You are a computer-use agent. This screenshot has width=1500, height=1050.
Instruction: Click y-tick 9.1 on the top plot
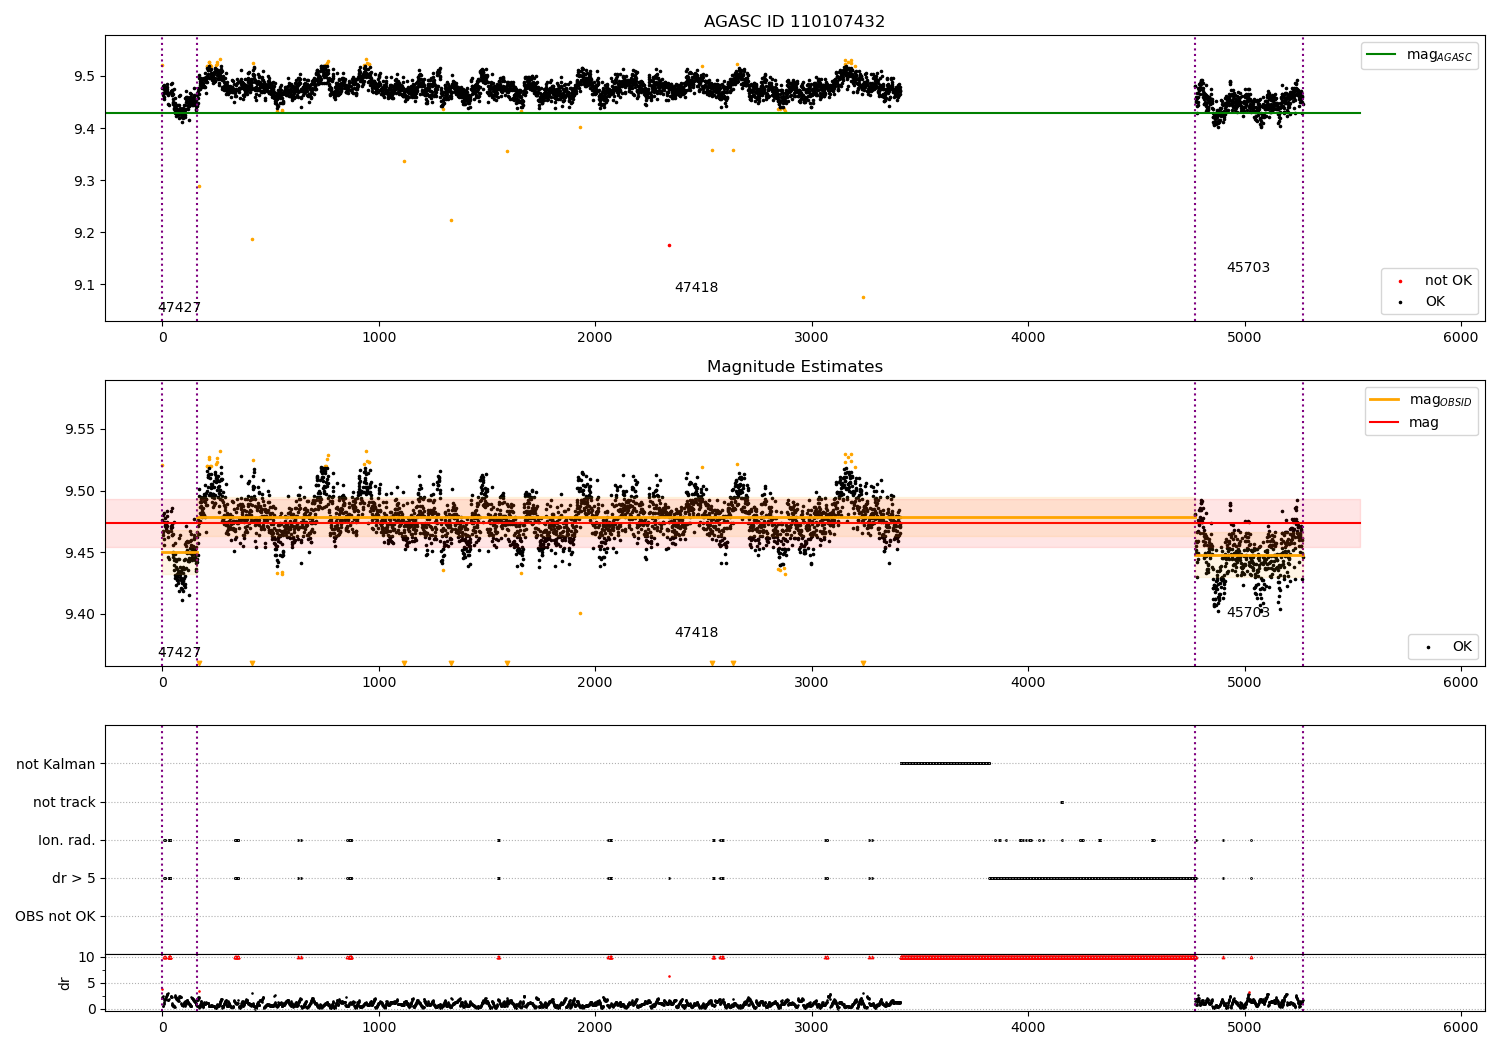pyautogui.click(x=83, y=285)
